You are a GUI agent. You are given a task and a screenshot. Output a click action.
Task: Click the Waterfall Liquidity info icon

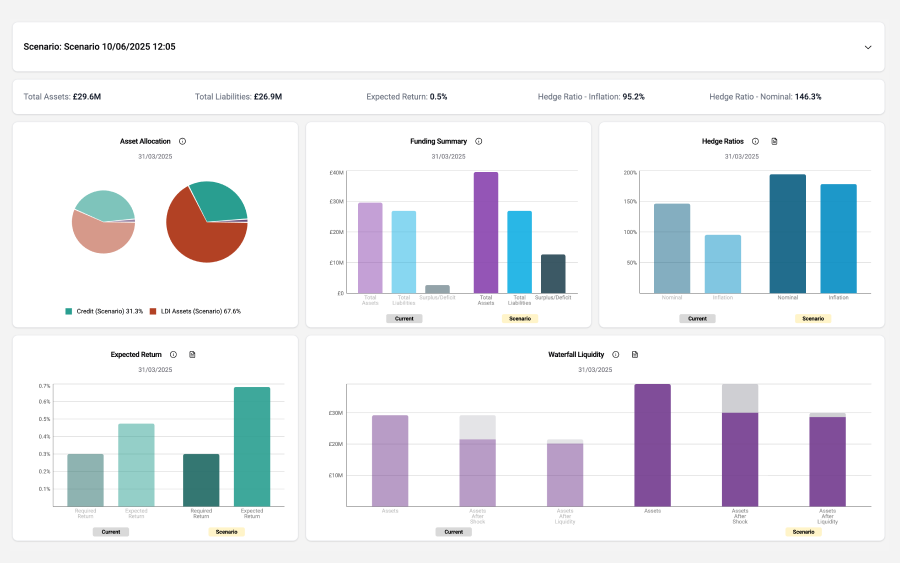click(x=615, y=354)
